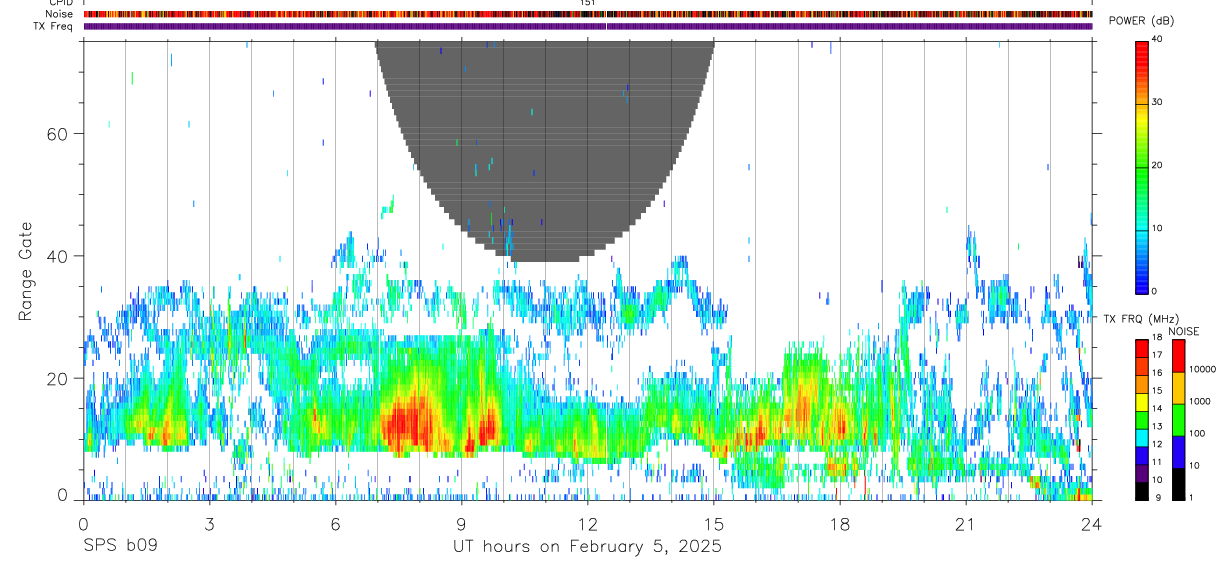Image resolution: width=1228 pixels, height=567 pixels.
Task: Click the range gate tick label 60
Action: (x=57, y=134)
